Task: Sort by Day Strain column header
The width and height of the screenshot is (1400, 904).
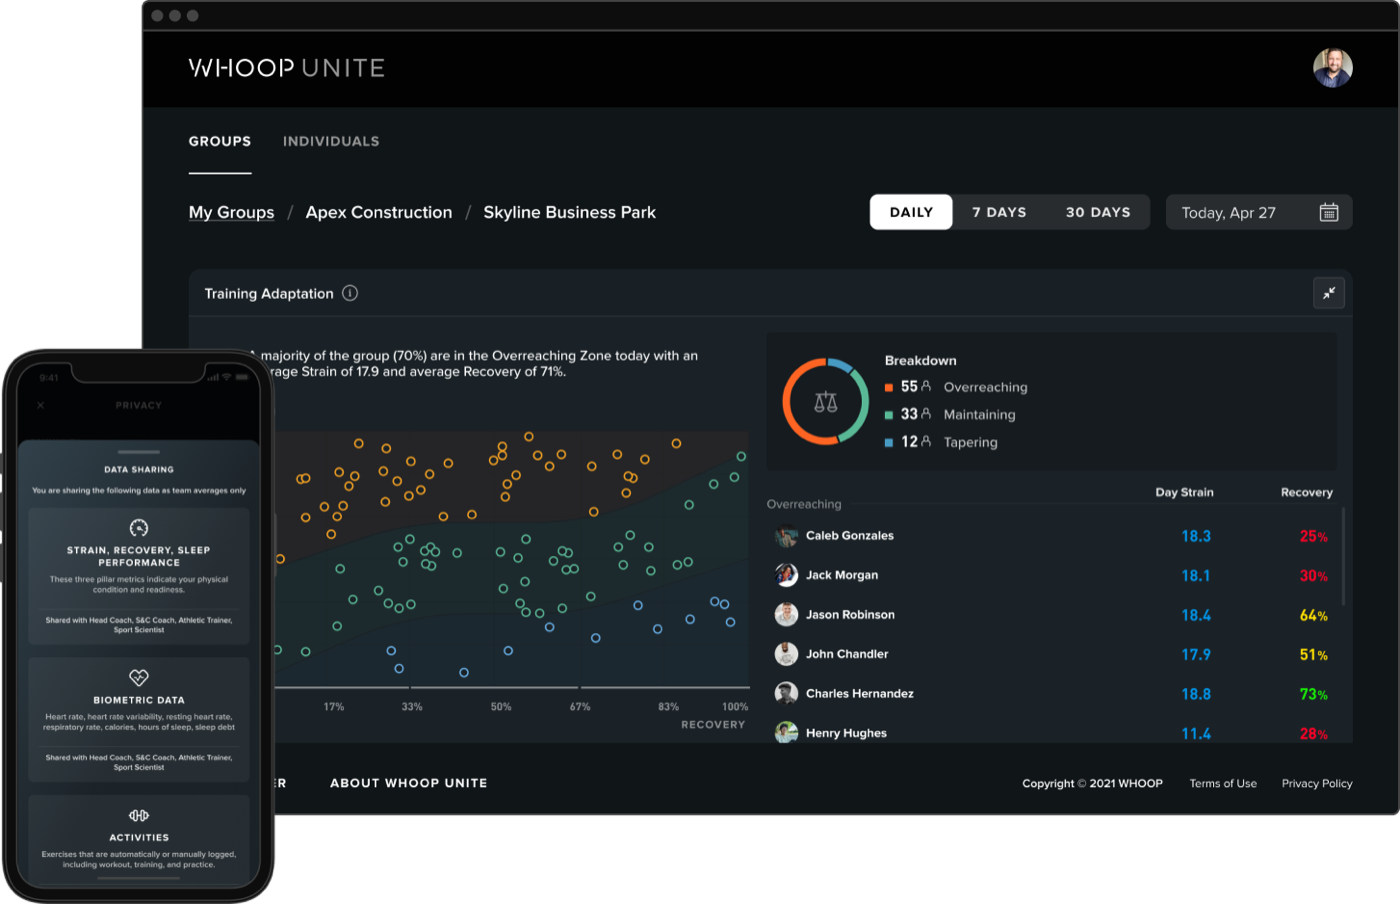Action: (1184, 492)
